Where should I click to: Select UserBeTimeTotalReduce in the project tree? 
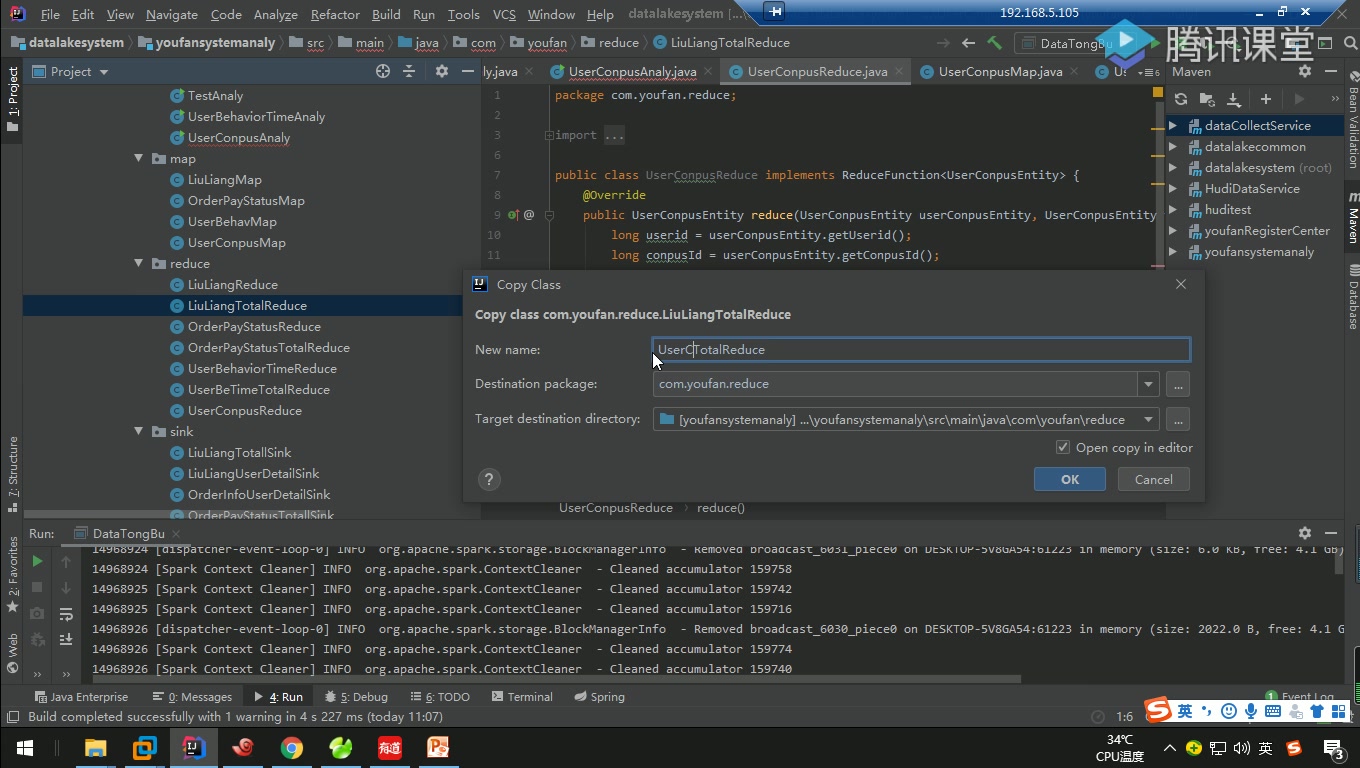[x=258, y=390]
